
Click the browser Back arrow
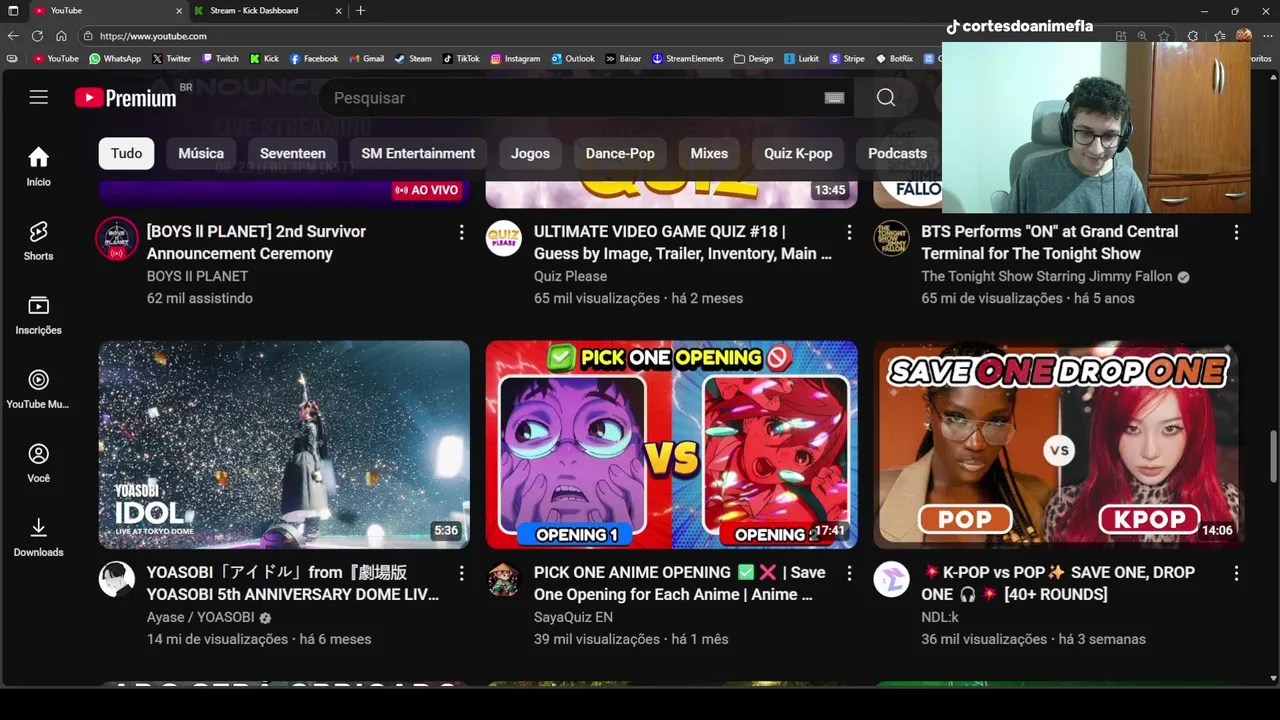[13, 36]
